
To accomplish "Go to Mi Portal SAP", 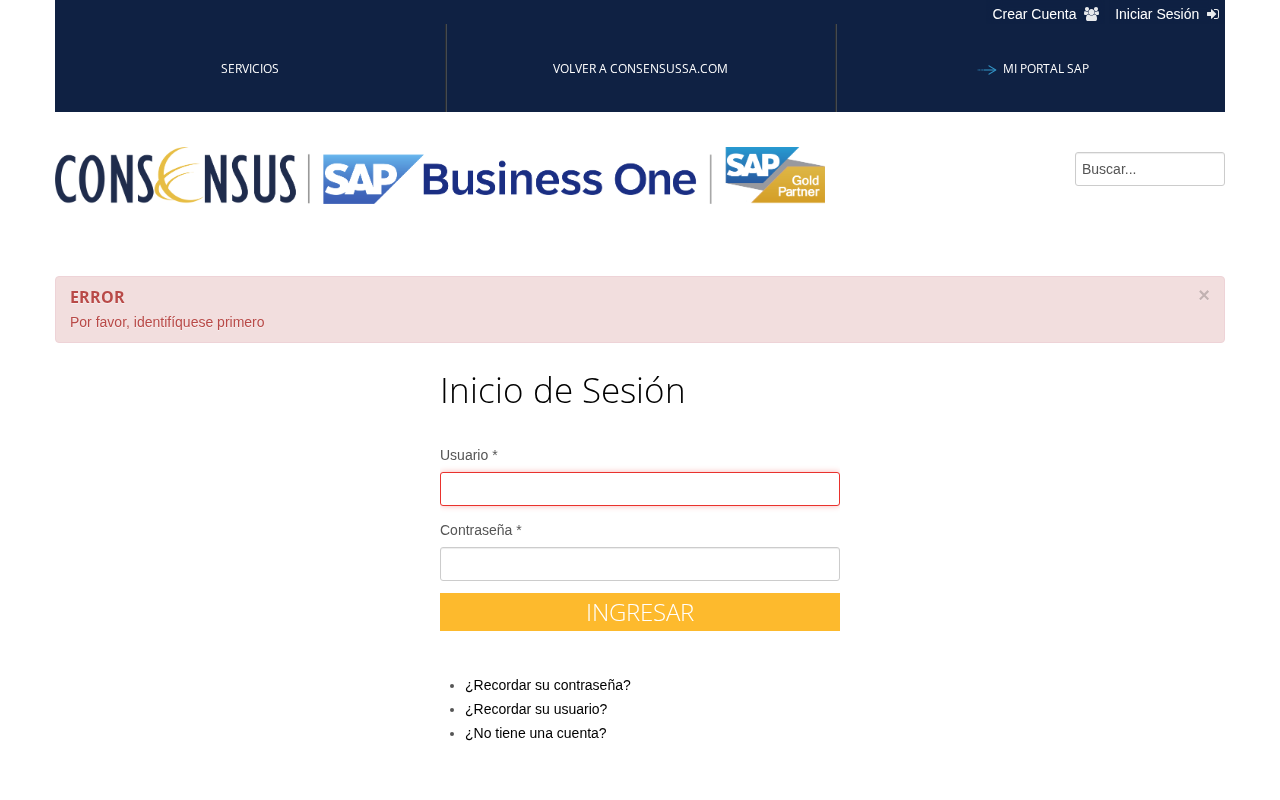I will [1046, 69].
